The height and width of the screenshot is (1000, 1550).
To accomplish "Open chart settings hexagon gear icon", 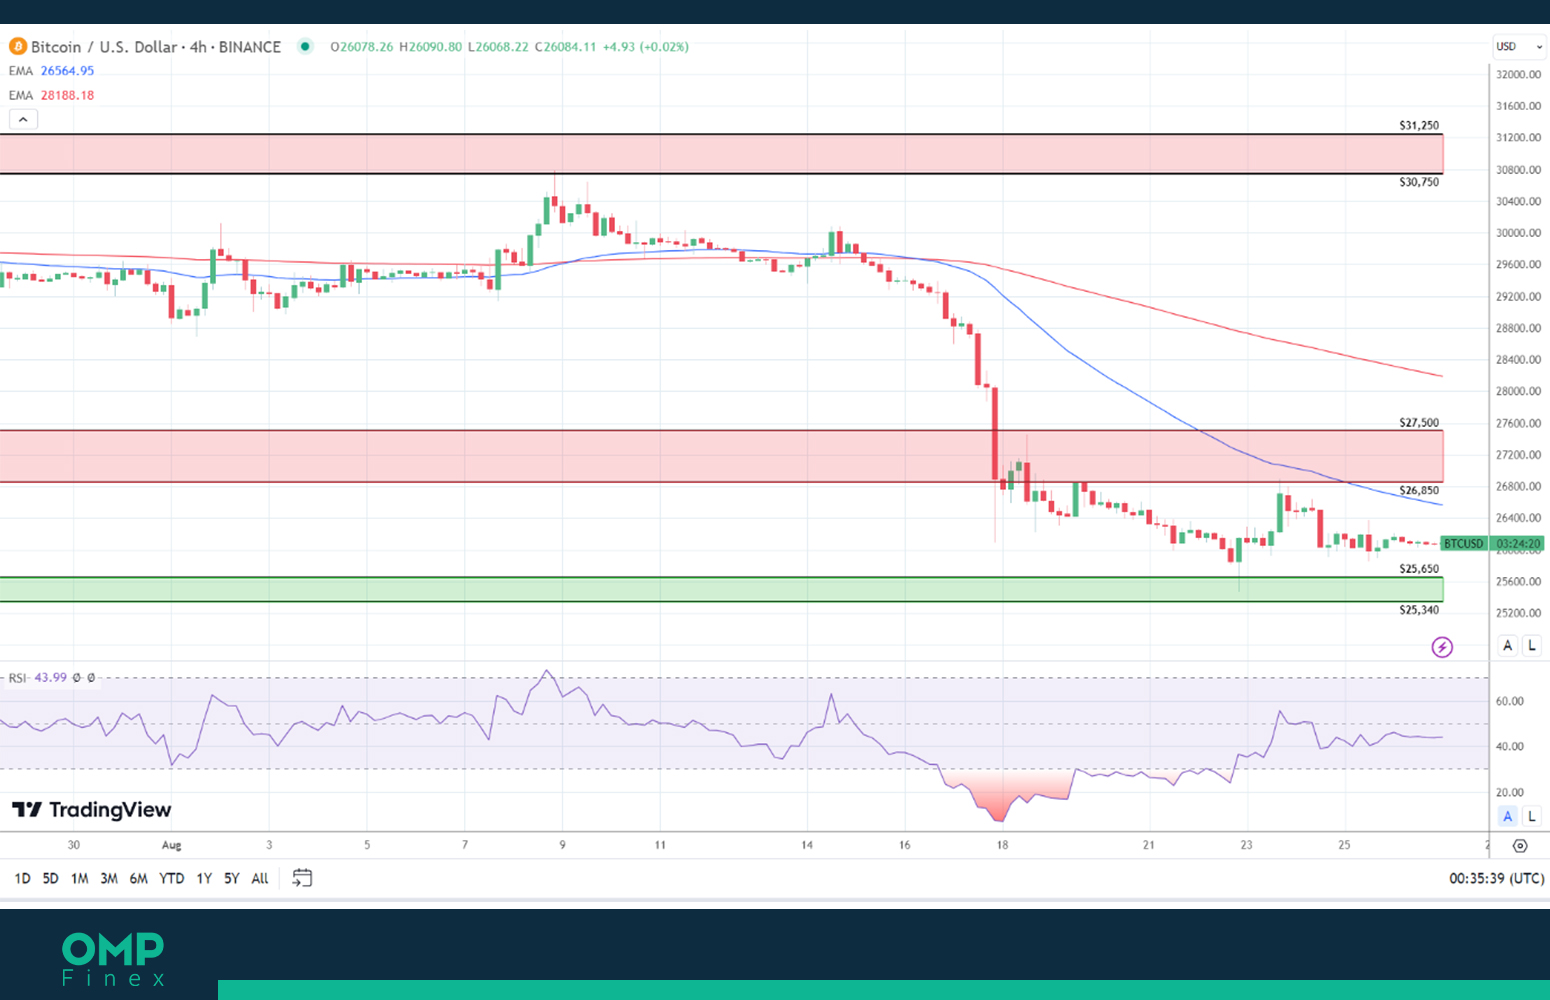I will pyautogui.click(x=1520, y=846).
